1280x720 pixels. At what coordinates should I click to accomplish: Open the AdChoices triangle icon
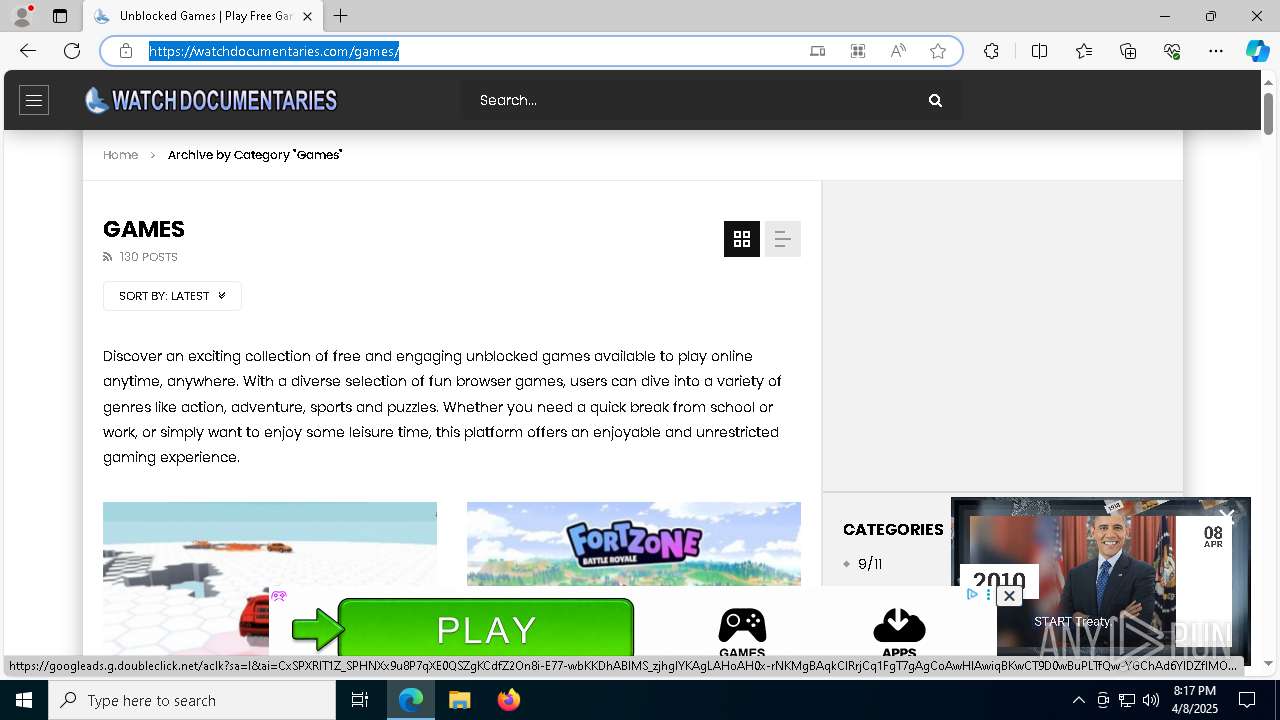(x=972, y=594)
